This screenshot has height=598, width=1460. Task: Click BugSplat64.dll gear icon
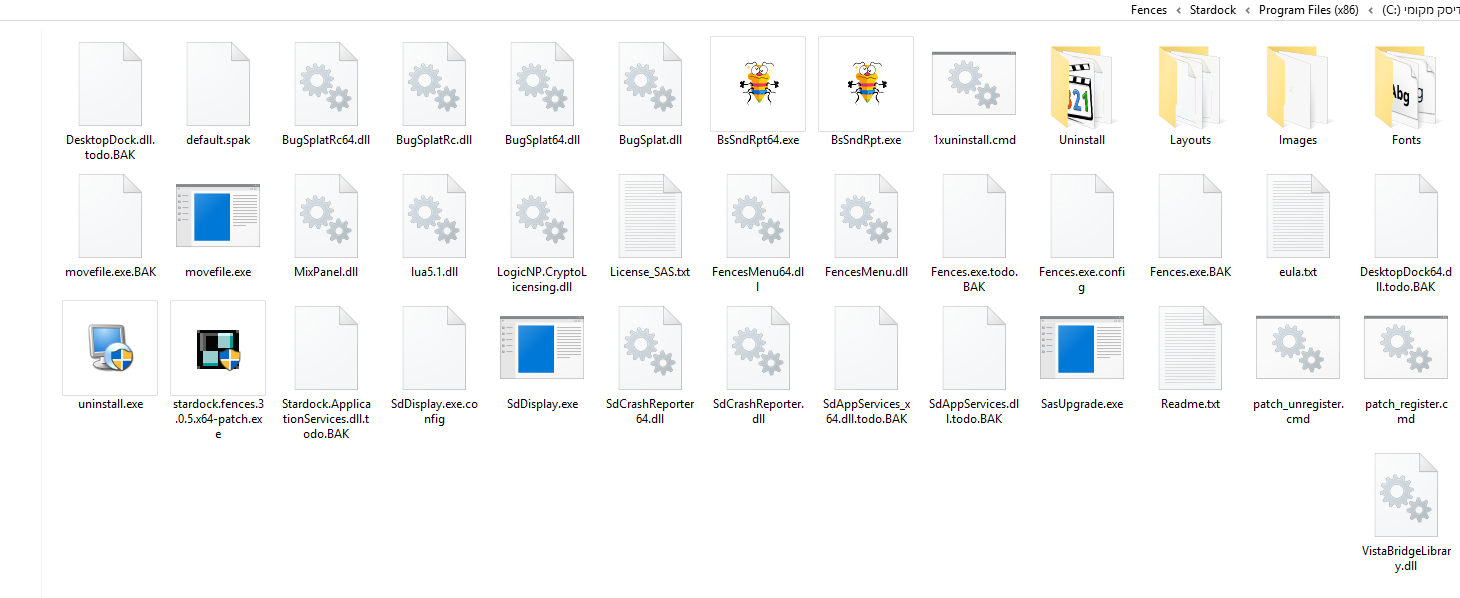[x=542, y=84]
